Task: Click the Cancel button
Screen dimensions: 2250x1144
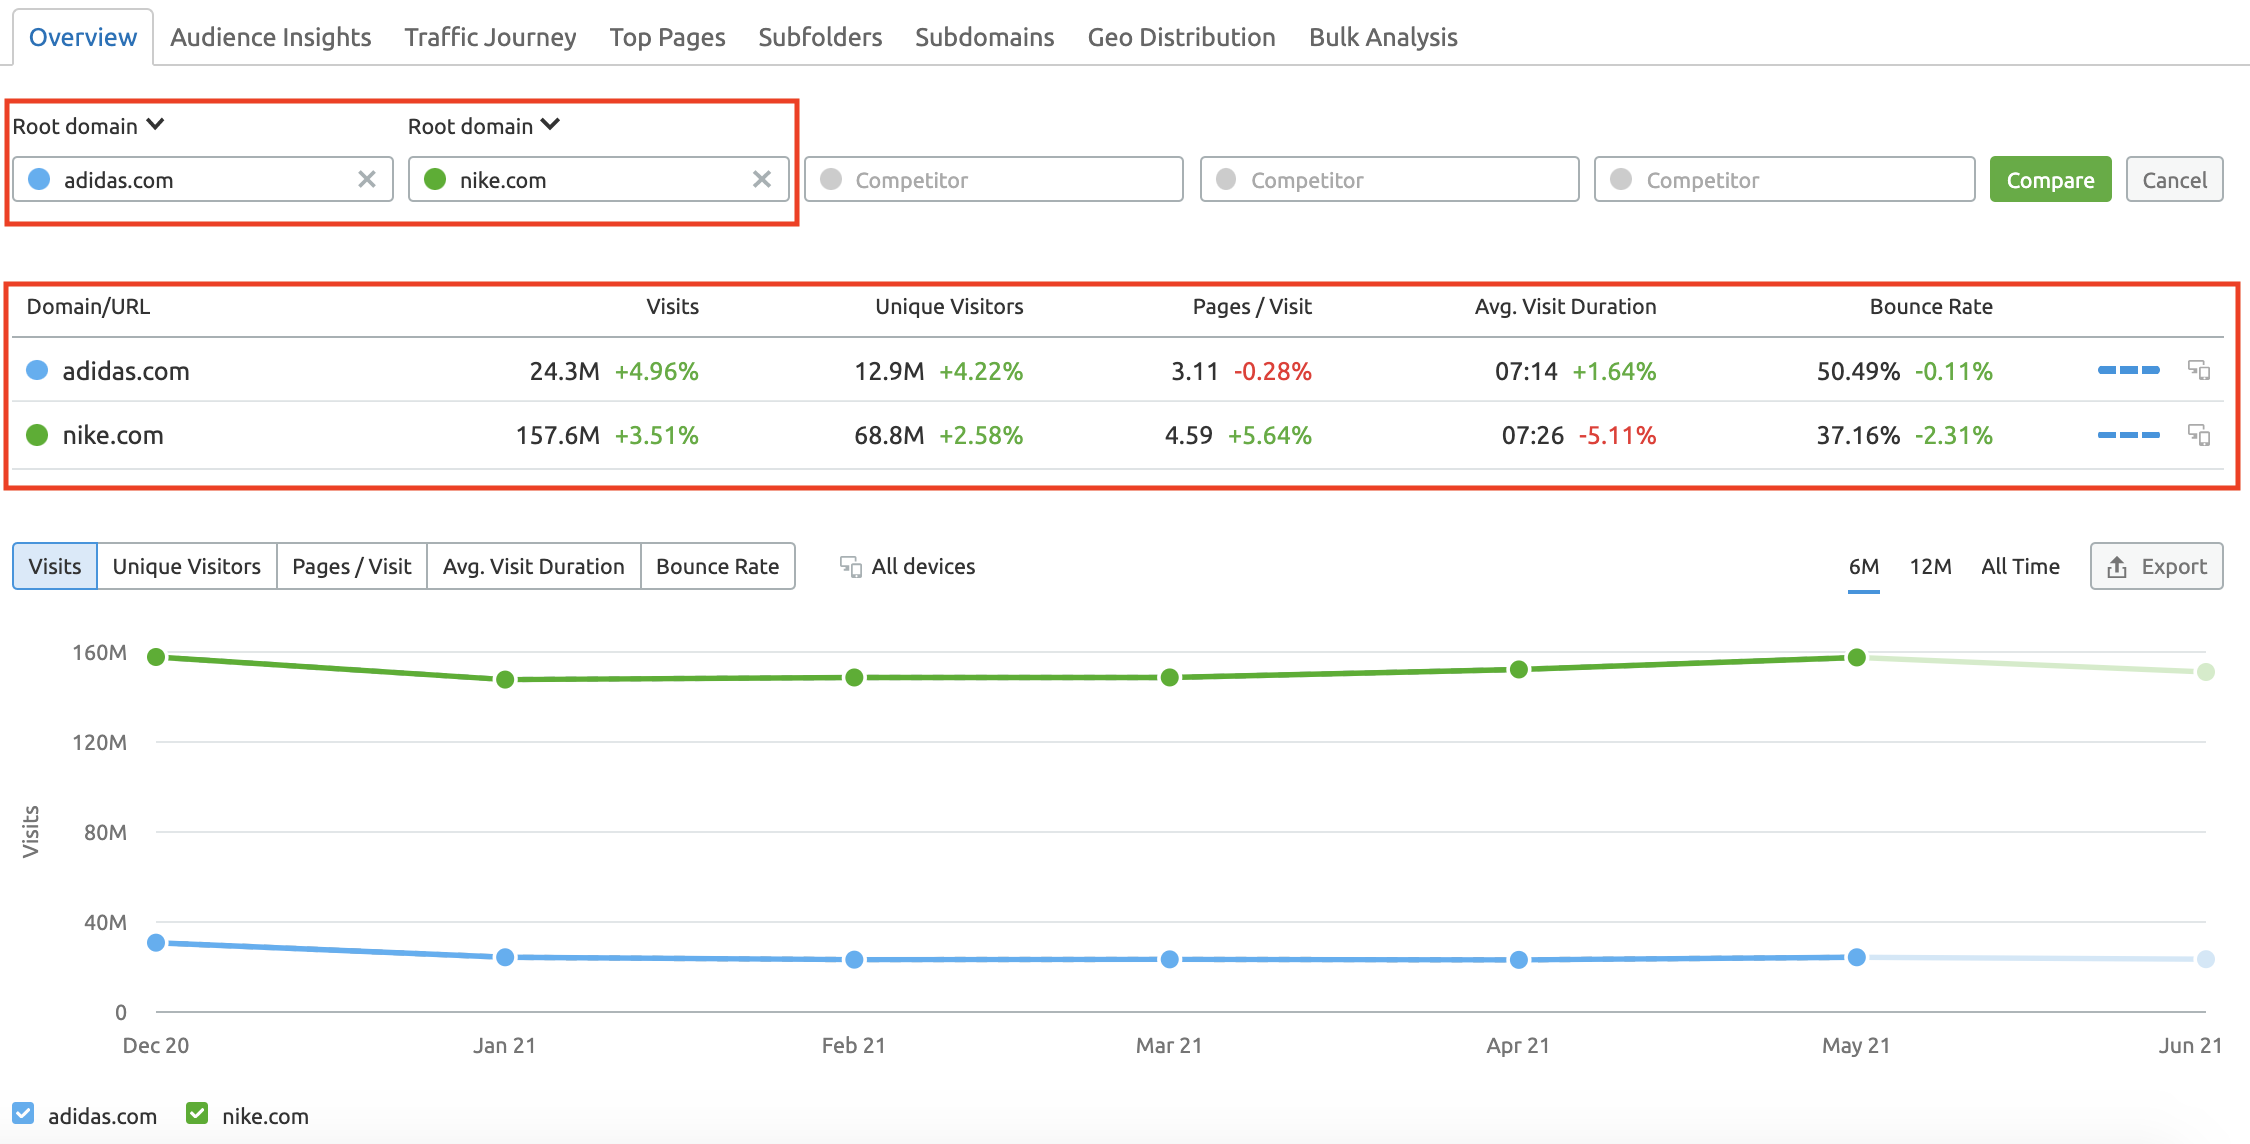Action: [x=2174, y=179]
